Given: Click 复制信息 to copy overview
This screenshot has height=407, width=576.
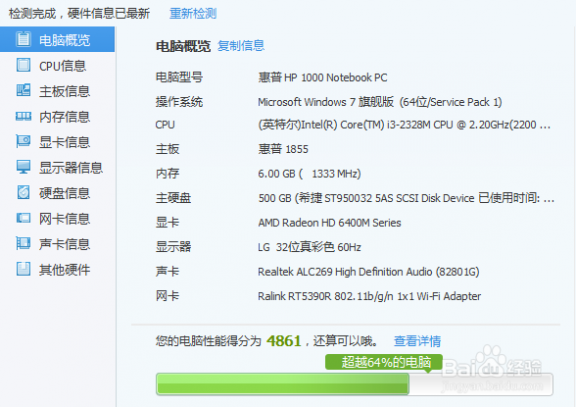Looking at the screenshot, I should 241,46.
